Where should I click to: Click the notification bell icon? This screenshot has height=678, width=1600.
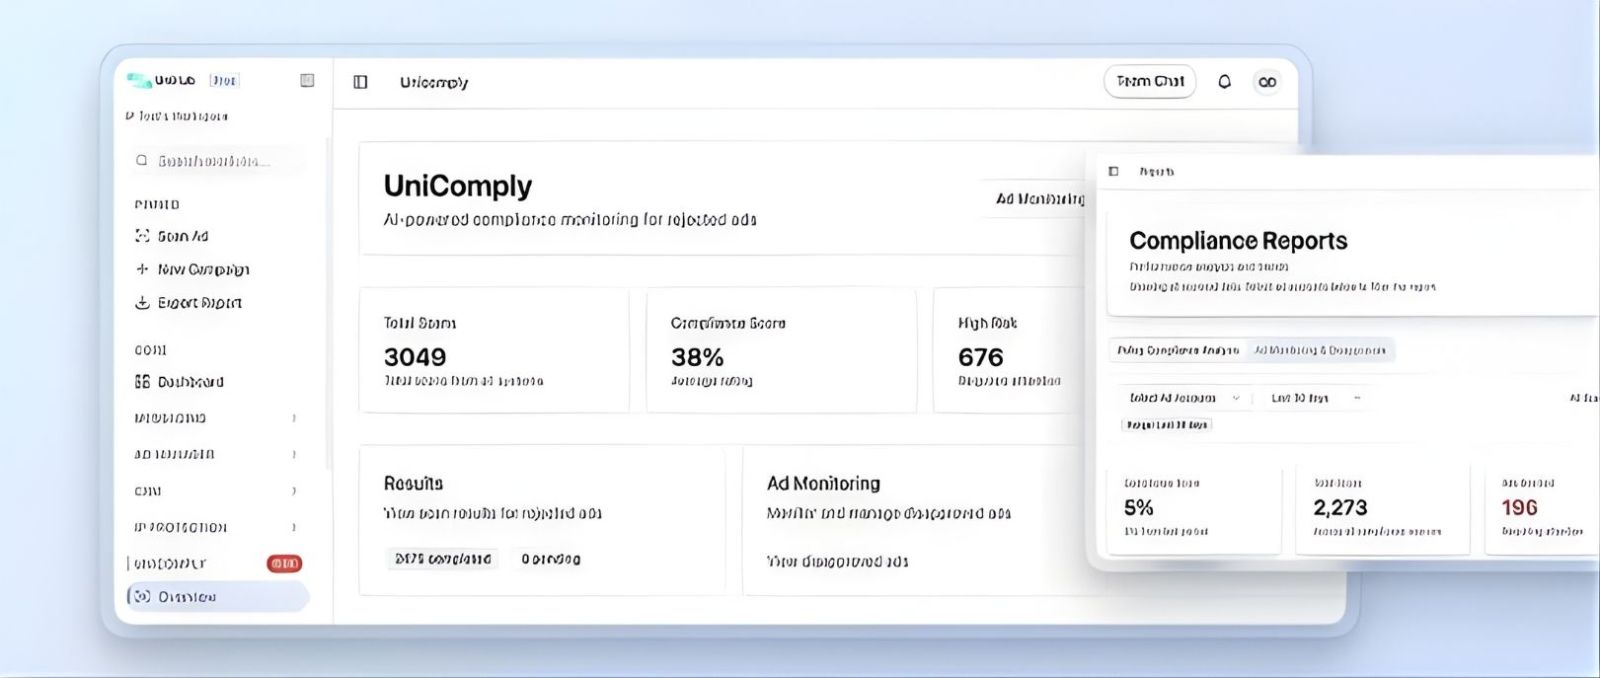[1224, 82]
